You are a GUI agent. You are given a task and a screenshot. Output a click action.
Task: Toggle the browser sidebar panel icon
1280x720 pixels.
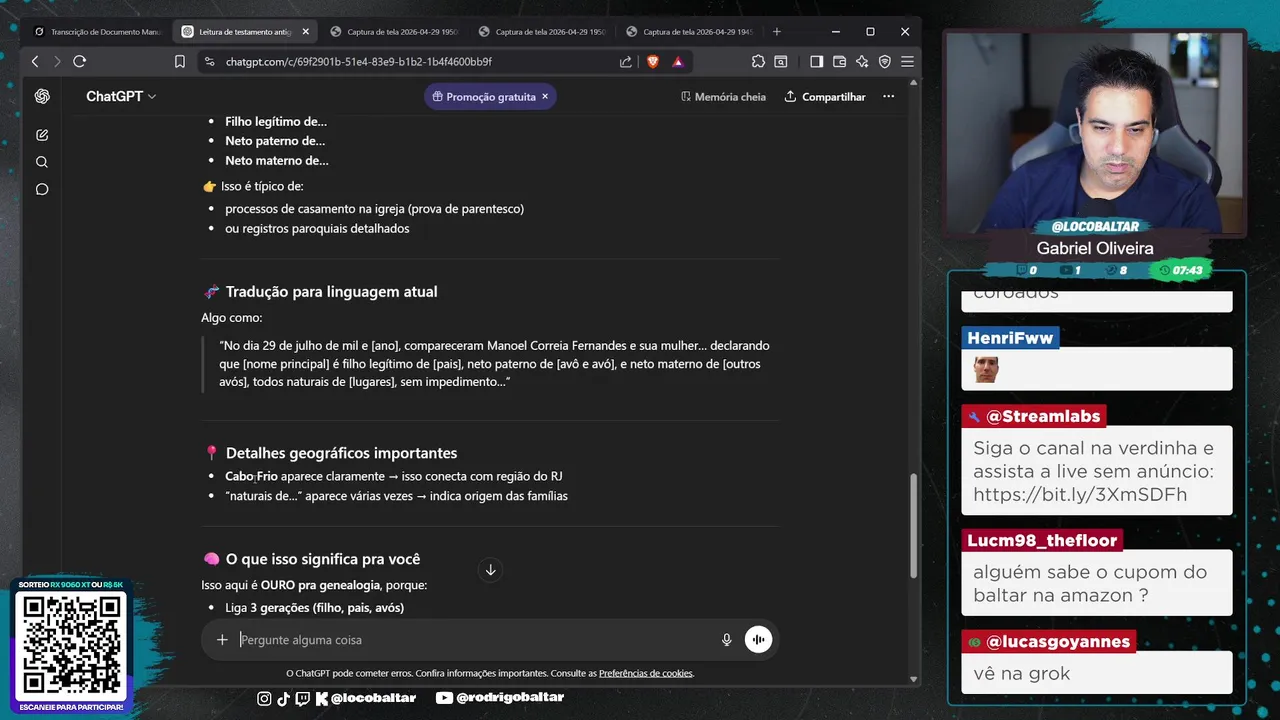click(x=816, y=61)
